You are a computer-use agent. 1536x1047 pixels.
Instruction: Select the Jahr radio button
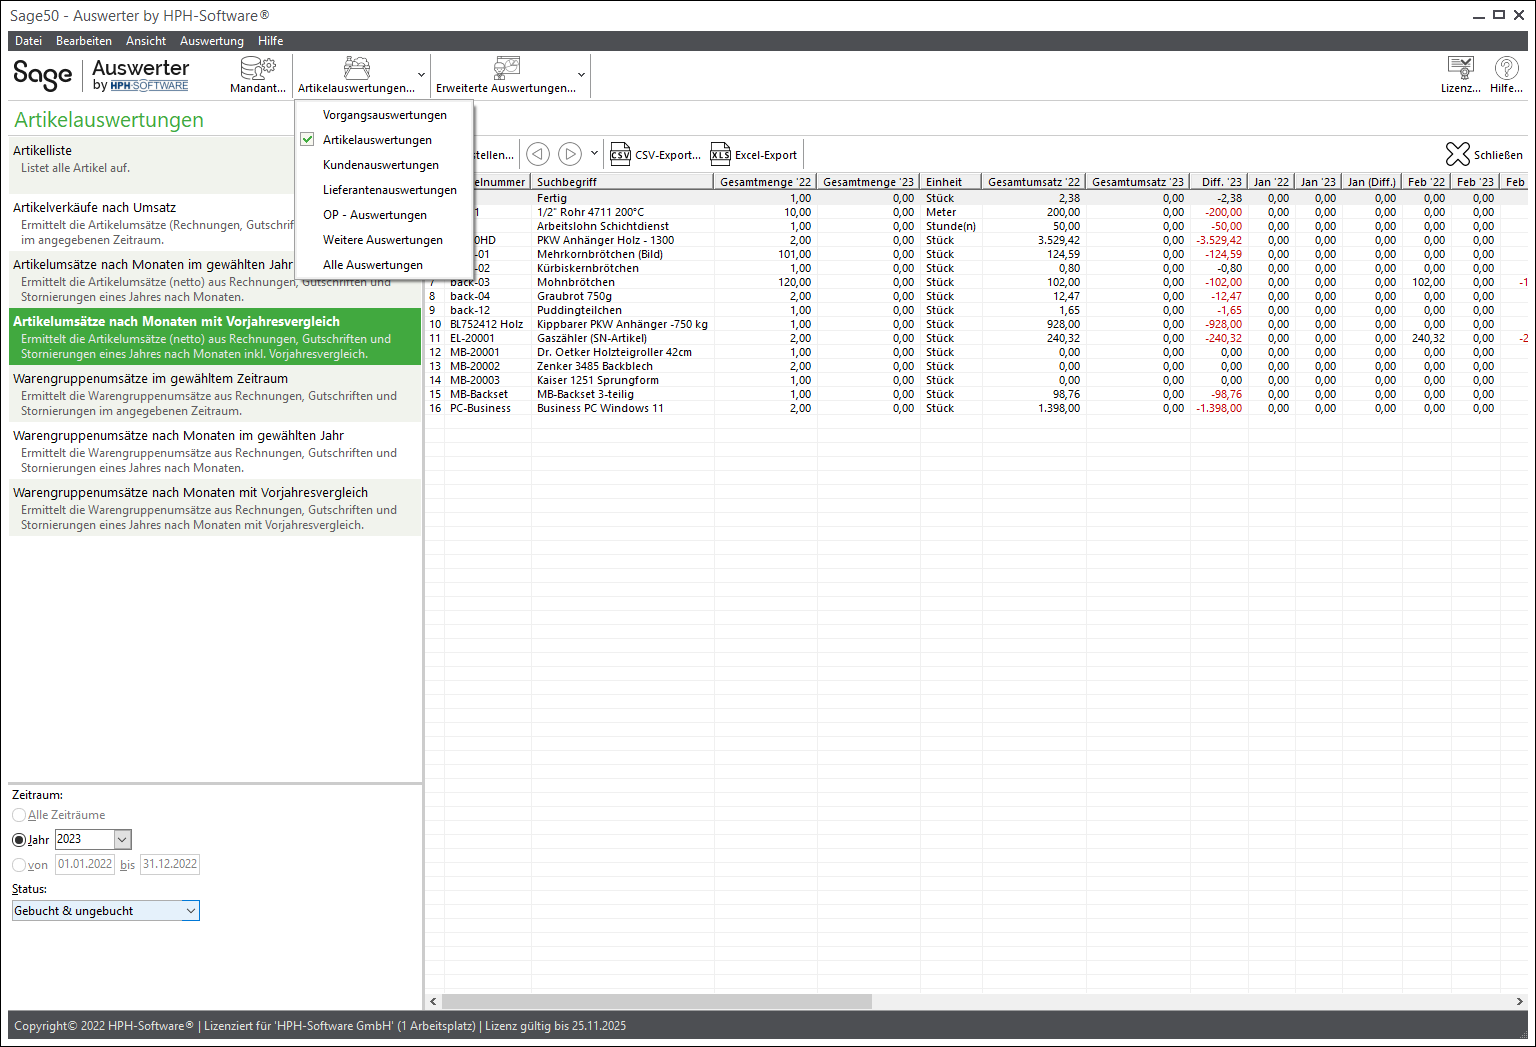[x=19, y=840]
